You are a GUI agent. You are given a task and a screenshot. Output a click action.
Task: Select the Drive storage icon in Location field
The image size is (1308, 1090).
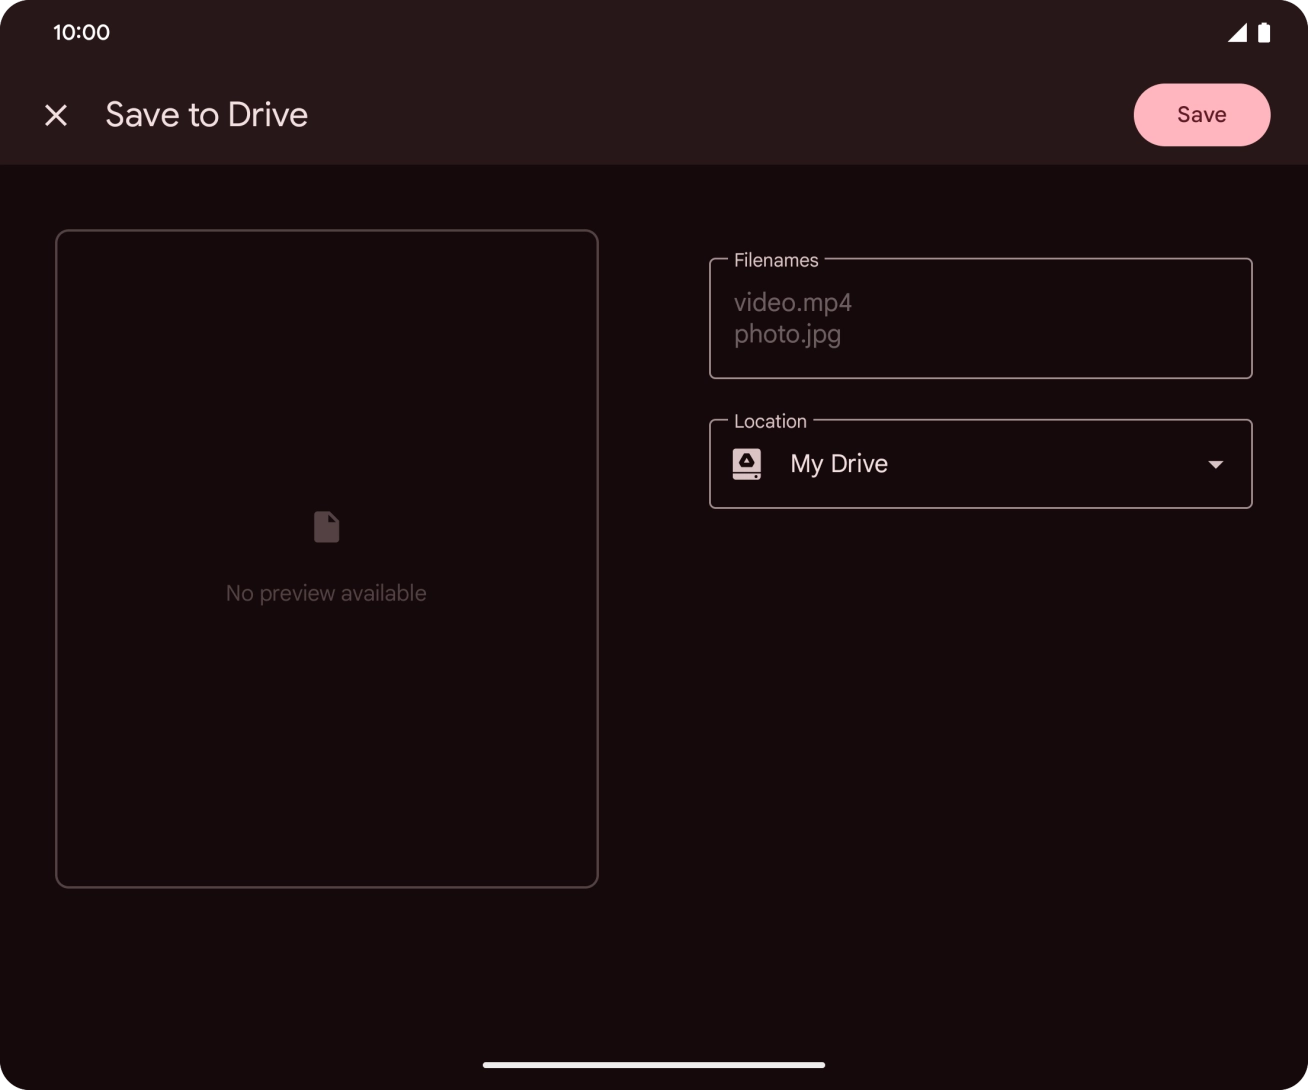[746, 463]
